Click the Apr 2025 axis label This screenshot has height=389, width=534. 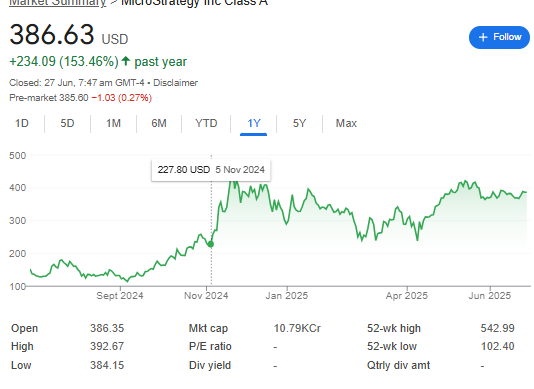pyautogui.click(x=407, y=296)
